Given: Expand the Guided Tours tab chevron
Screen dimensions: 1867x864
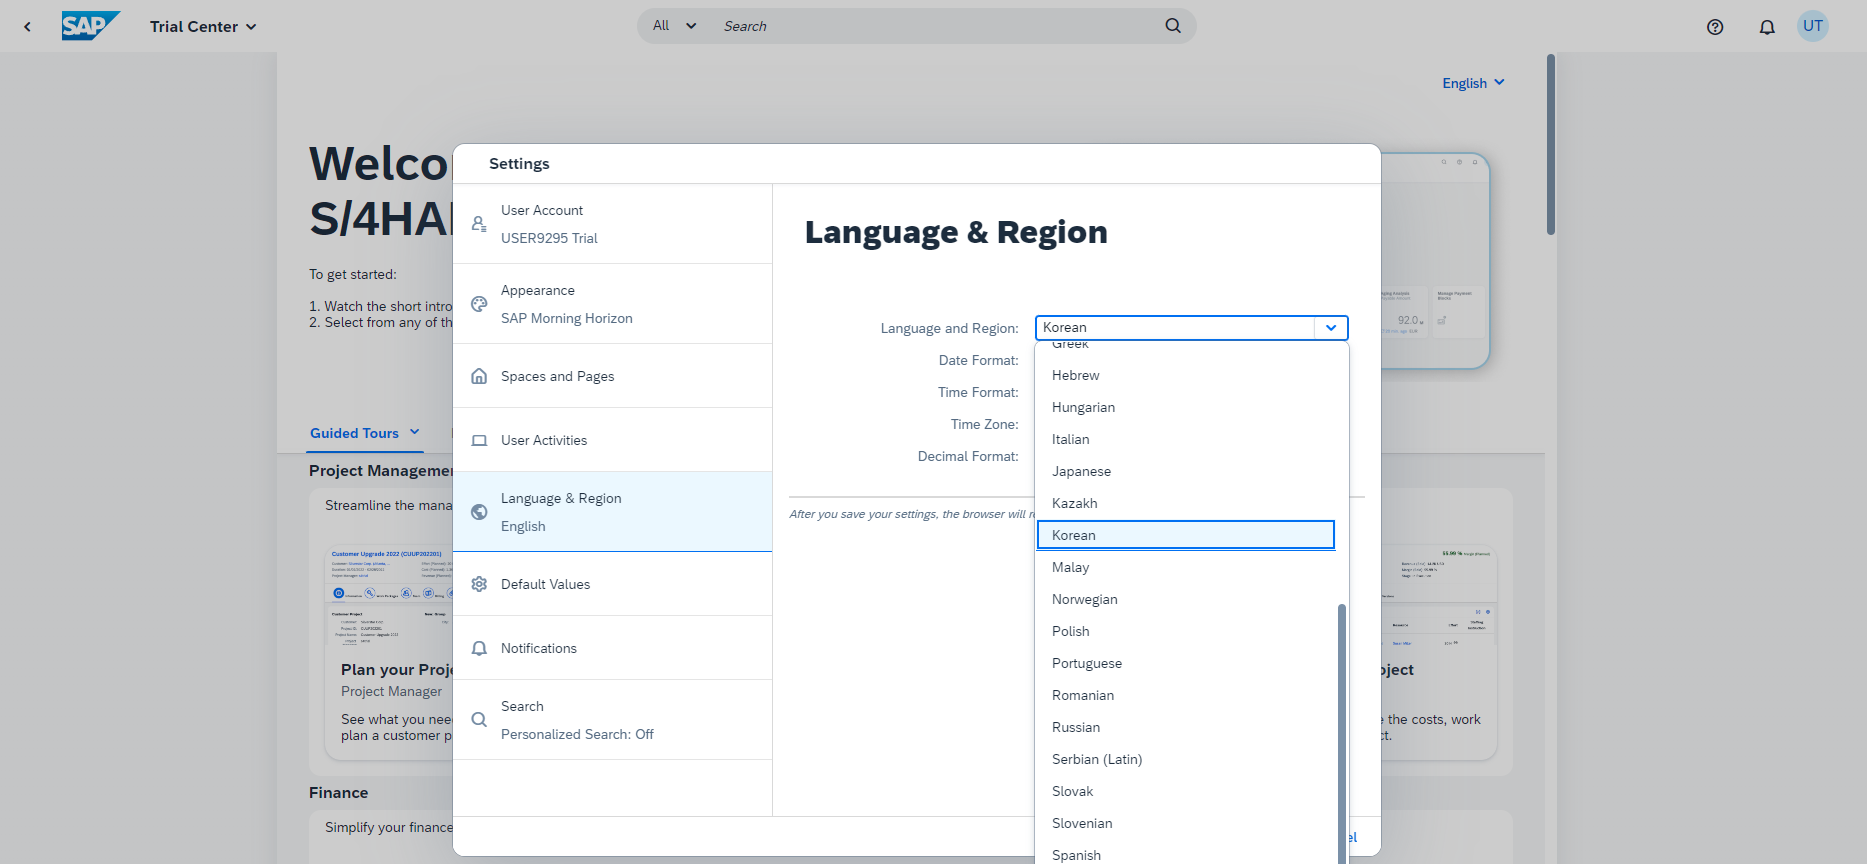Looking at the screenshot, I should 415,432.
